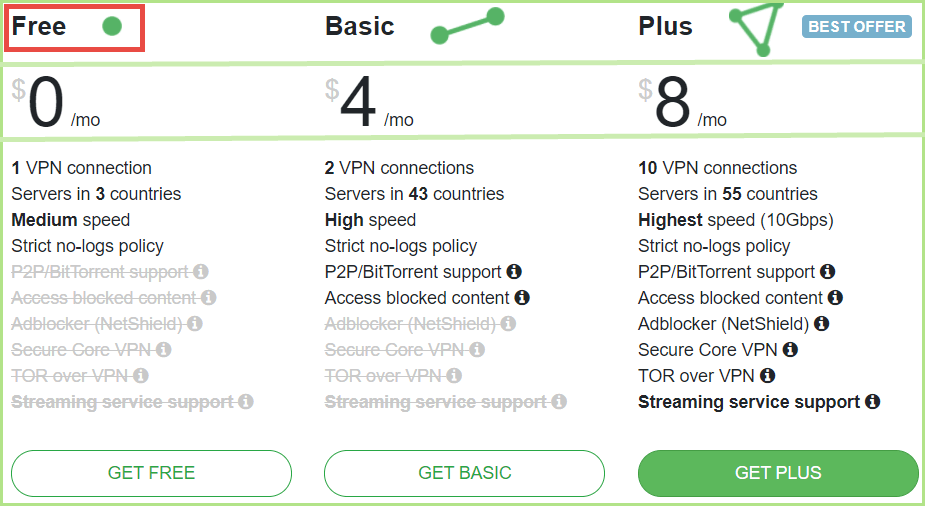
Task: Select the Free plan heading
Action: click(x=39, y=27)
